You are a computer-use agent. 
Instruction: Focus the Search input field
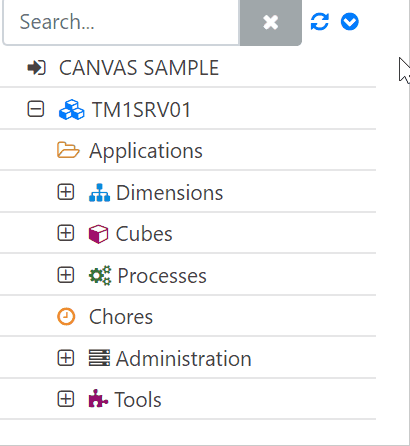[121, 22]
